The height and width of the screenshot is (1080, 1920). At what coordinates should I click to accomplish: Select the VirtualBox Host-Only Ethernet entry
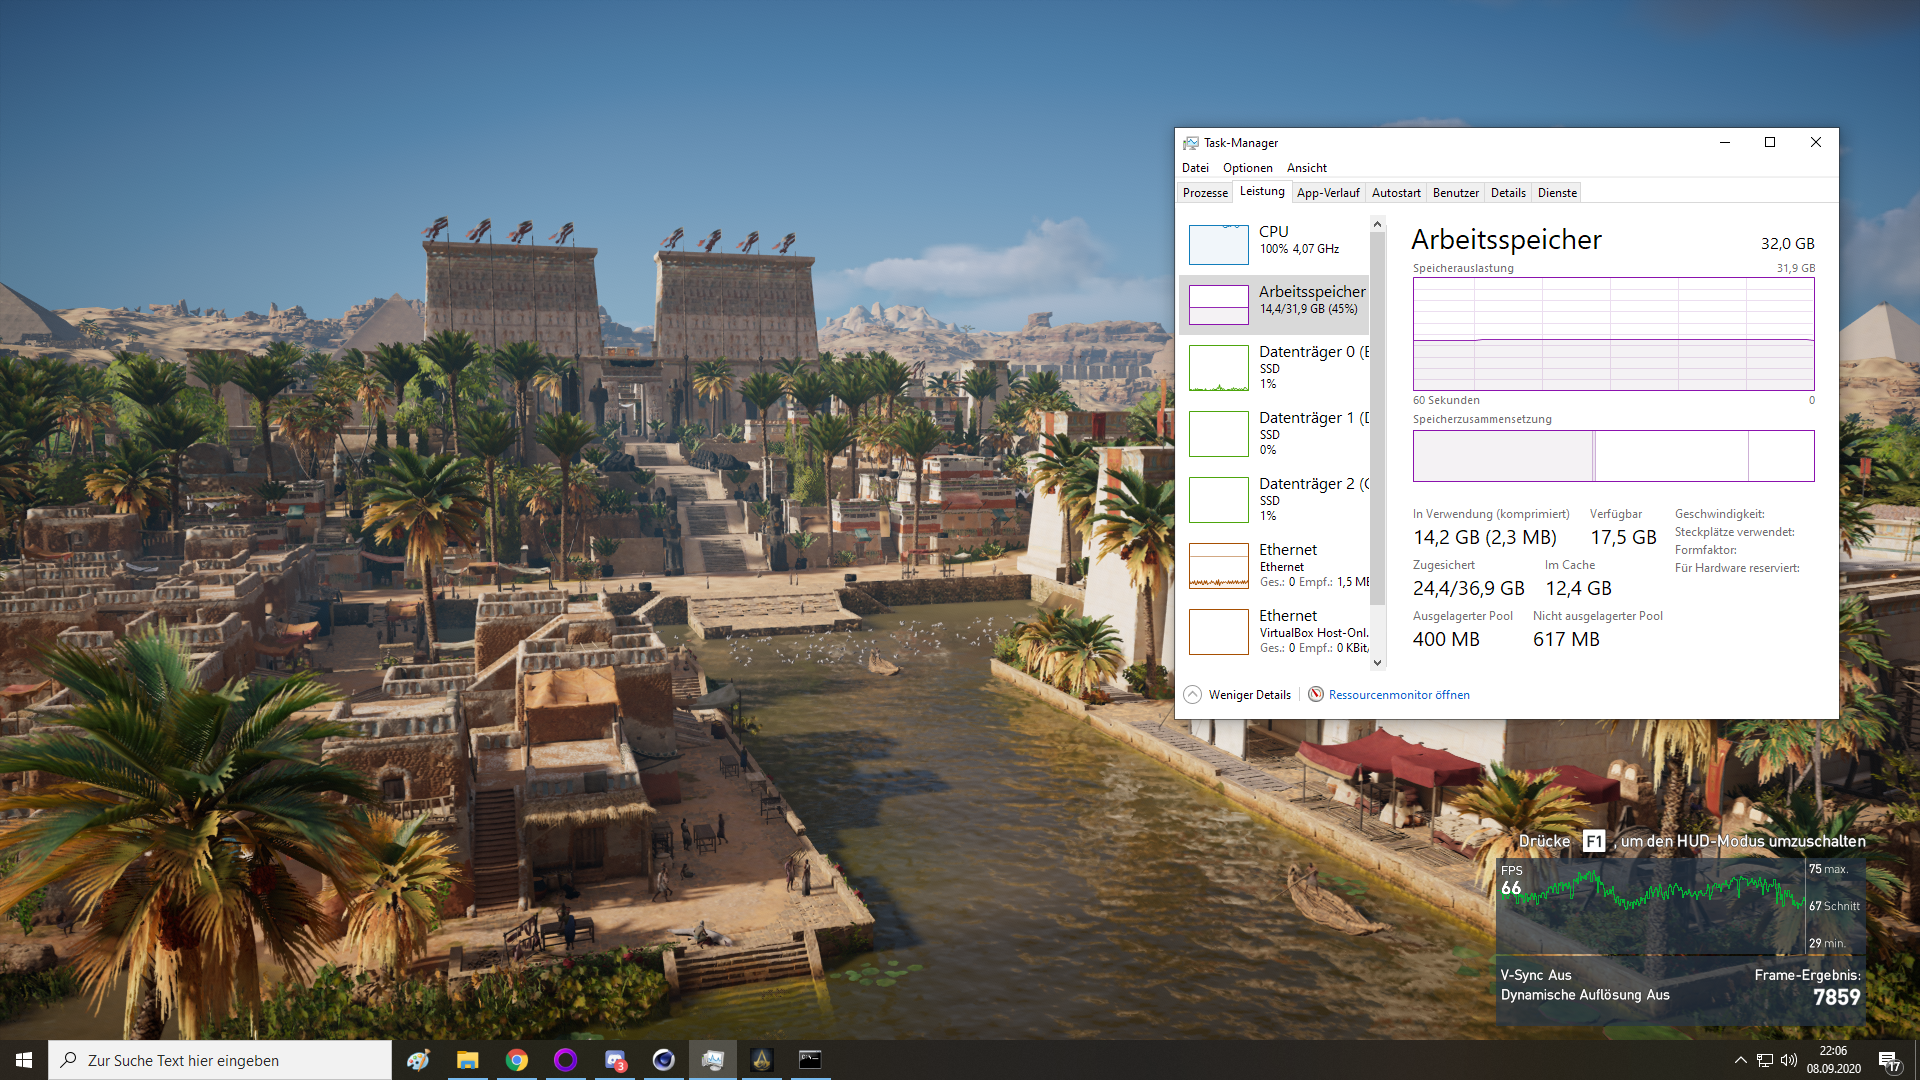tap(1275, 631)
